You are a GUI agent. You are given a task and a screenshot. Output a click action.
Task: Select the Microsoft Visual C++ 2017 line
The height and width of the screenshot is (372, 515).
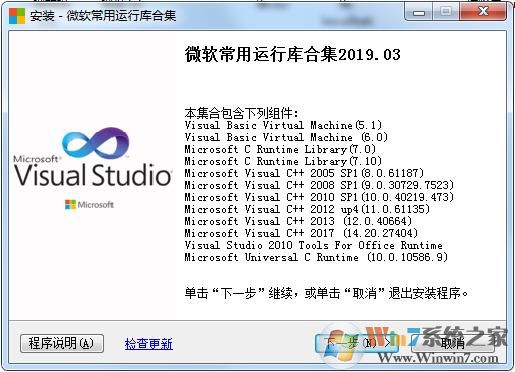(301, 233)
